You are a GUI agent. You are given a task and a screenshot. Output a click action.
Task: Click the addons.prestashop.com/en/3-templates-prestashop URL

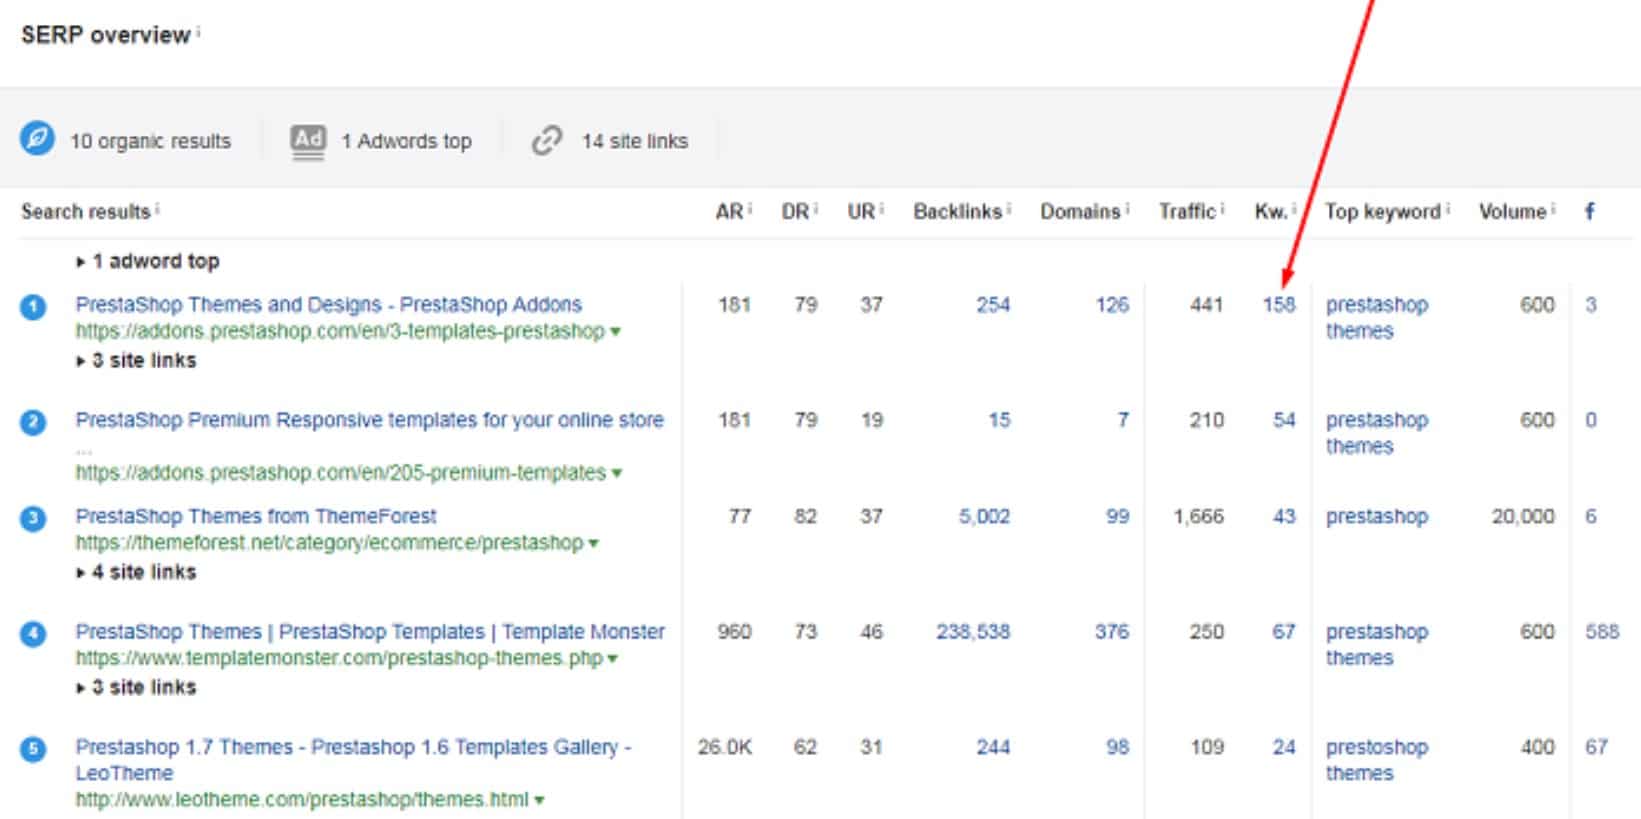coord(340,331)
